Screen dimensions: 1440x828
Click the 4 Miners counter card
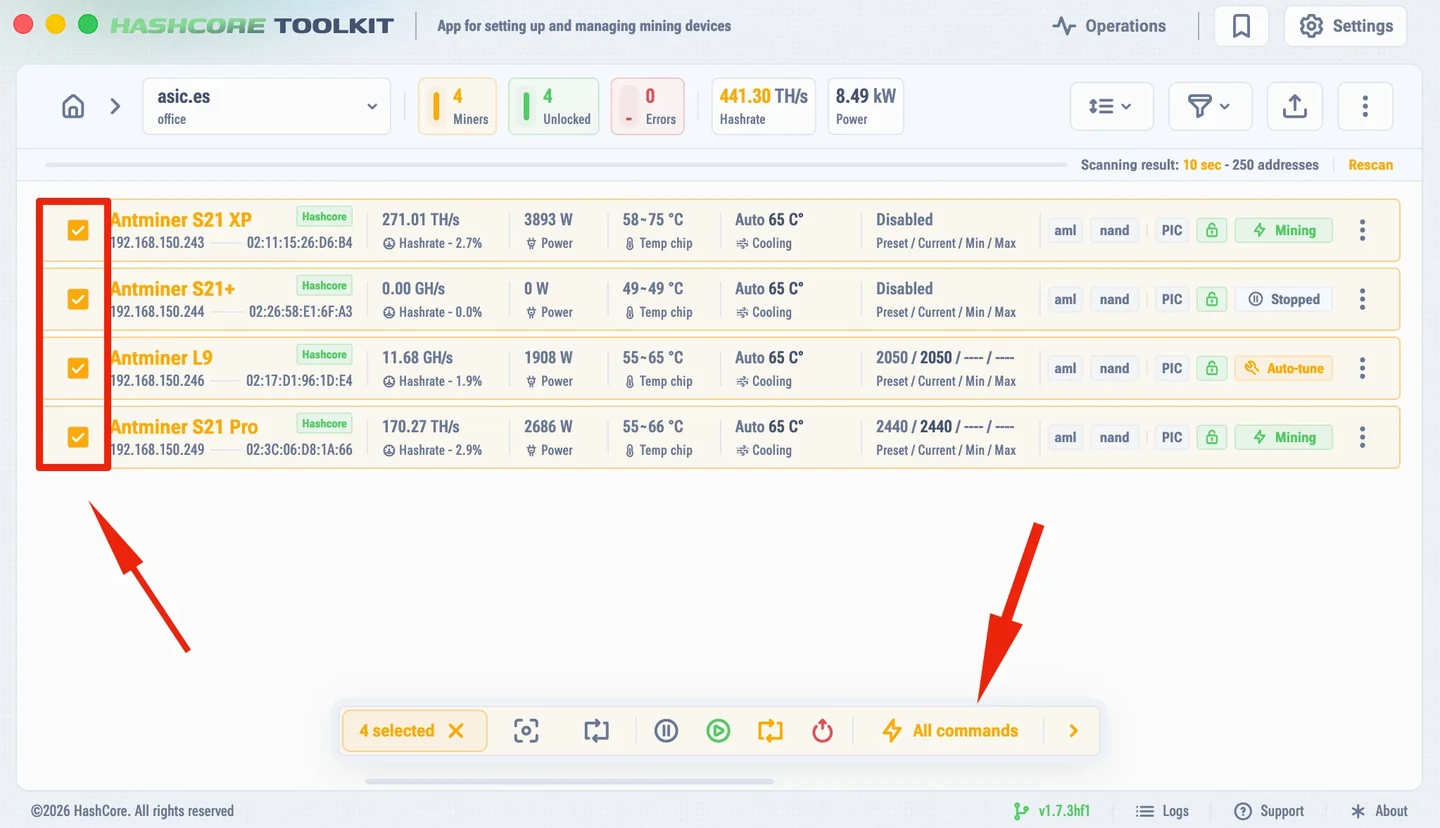[x=457, y=106]
